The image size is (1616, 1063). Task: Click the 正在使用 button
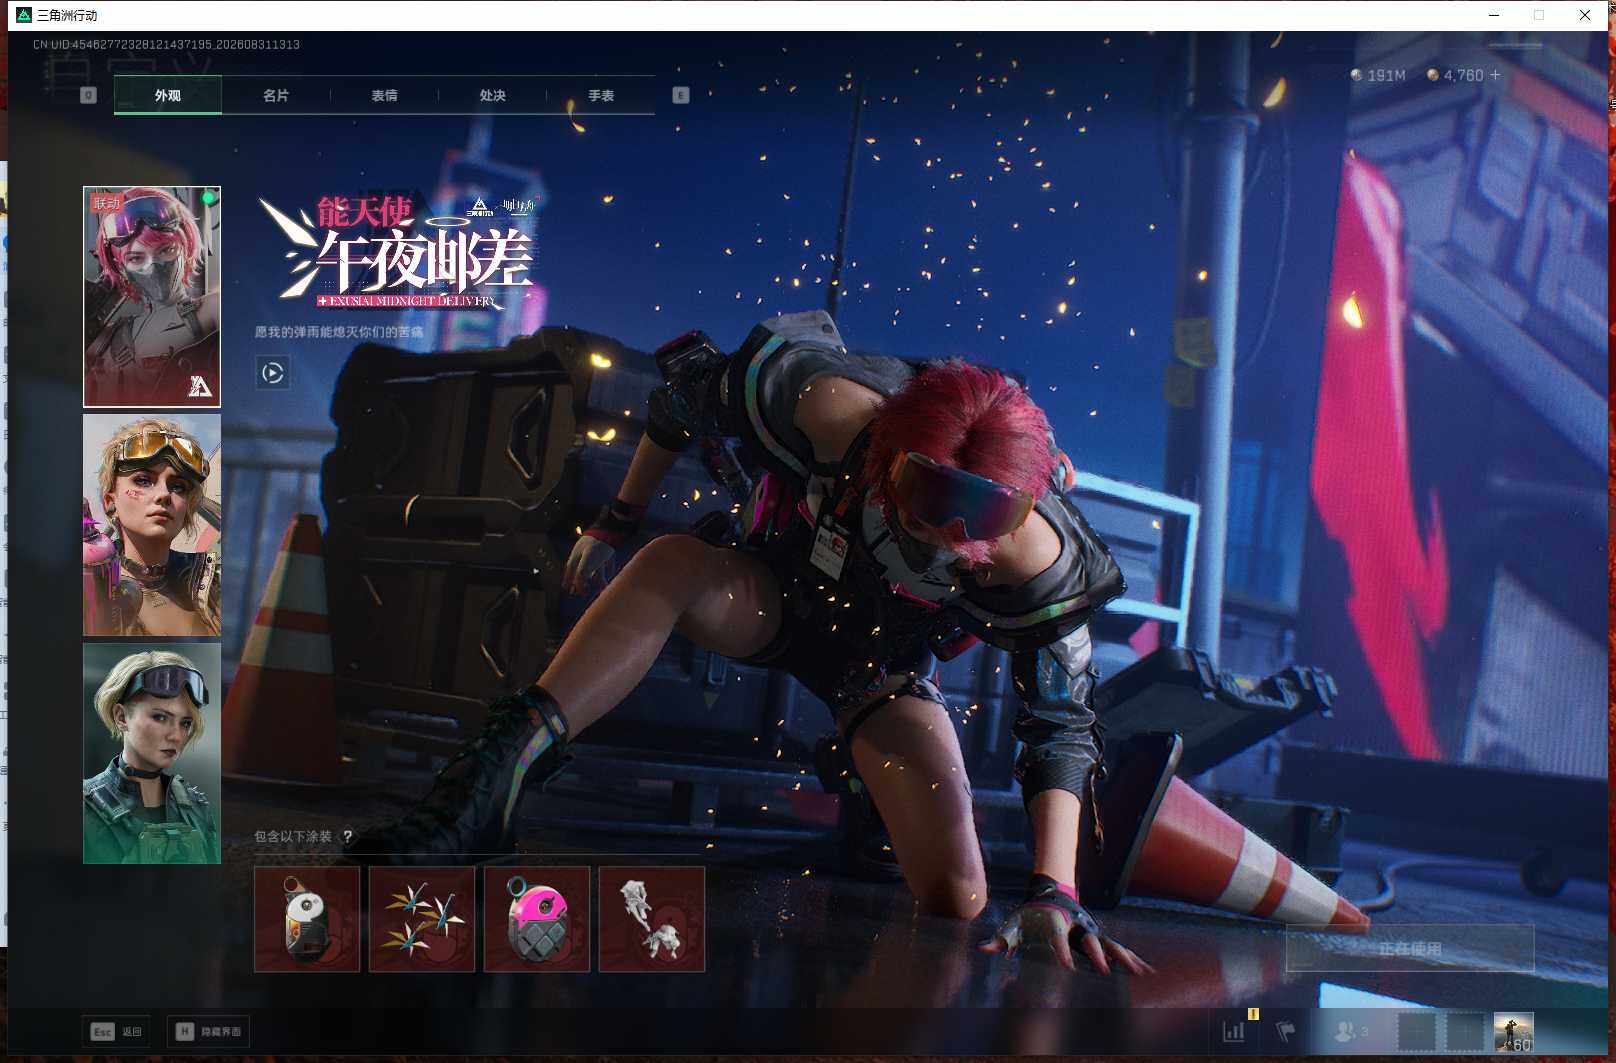click(x=1410, y=948)
